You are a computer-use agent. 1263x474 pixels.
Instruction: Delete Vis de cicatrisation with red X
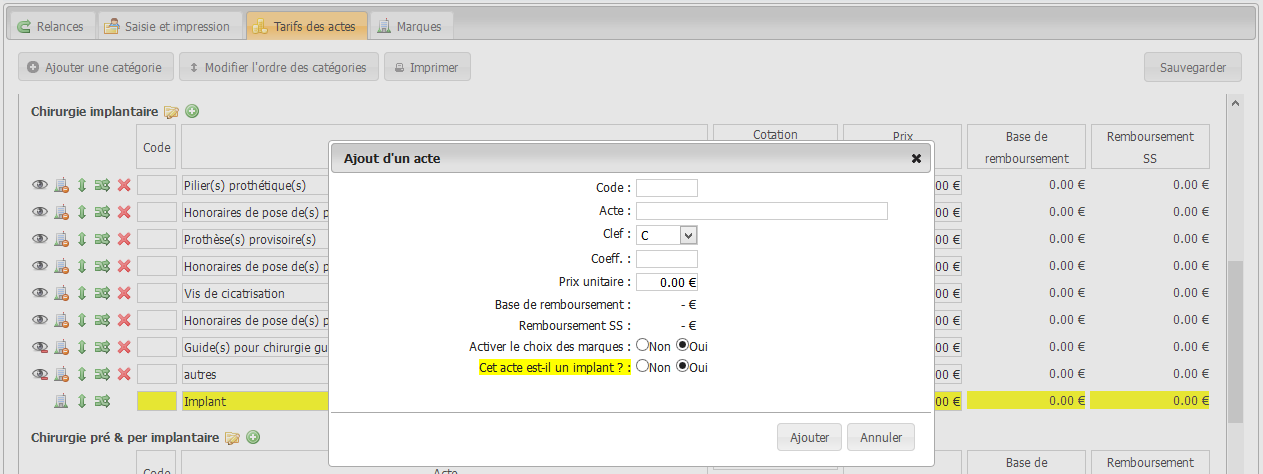point(124,293)
